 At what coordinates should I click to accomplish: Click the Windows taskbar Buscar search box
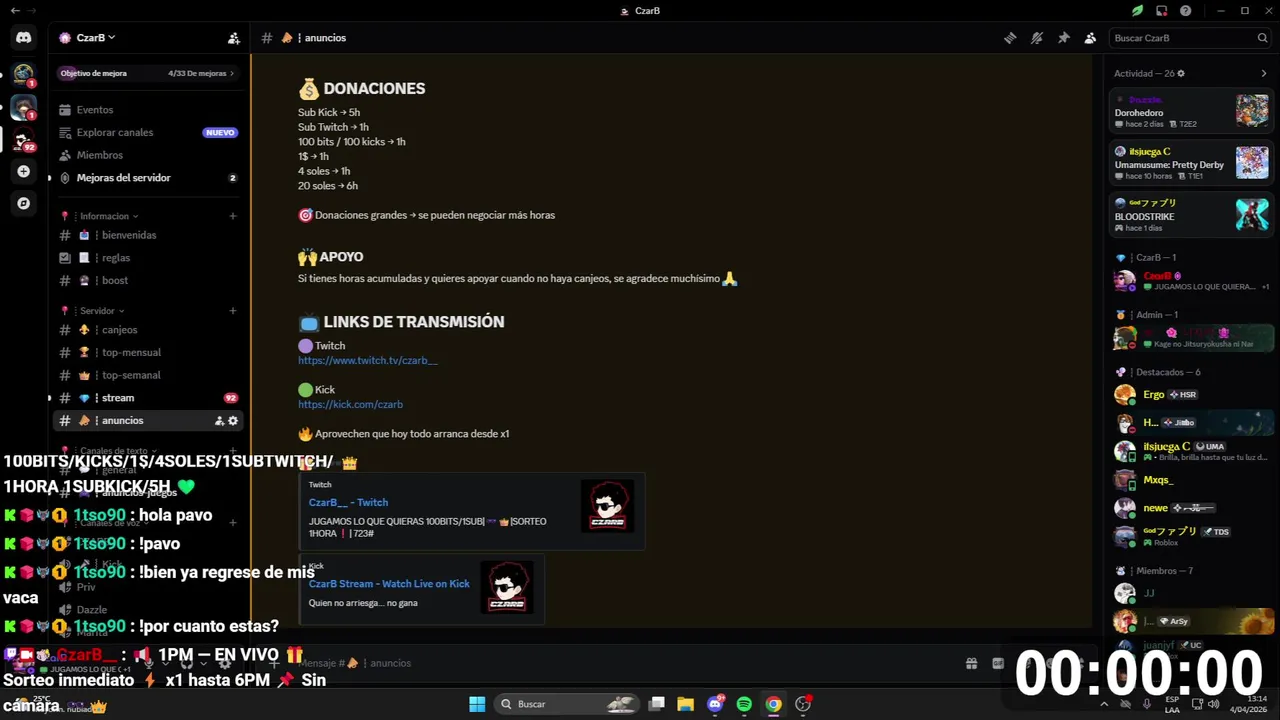tap(568, 704)
